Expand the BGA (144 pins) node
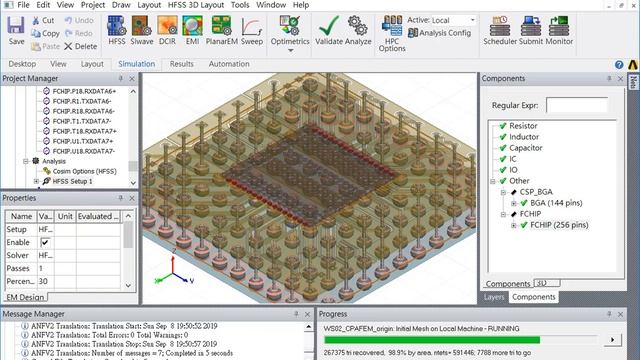 [514, 203]
